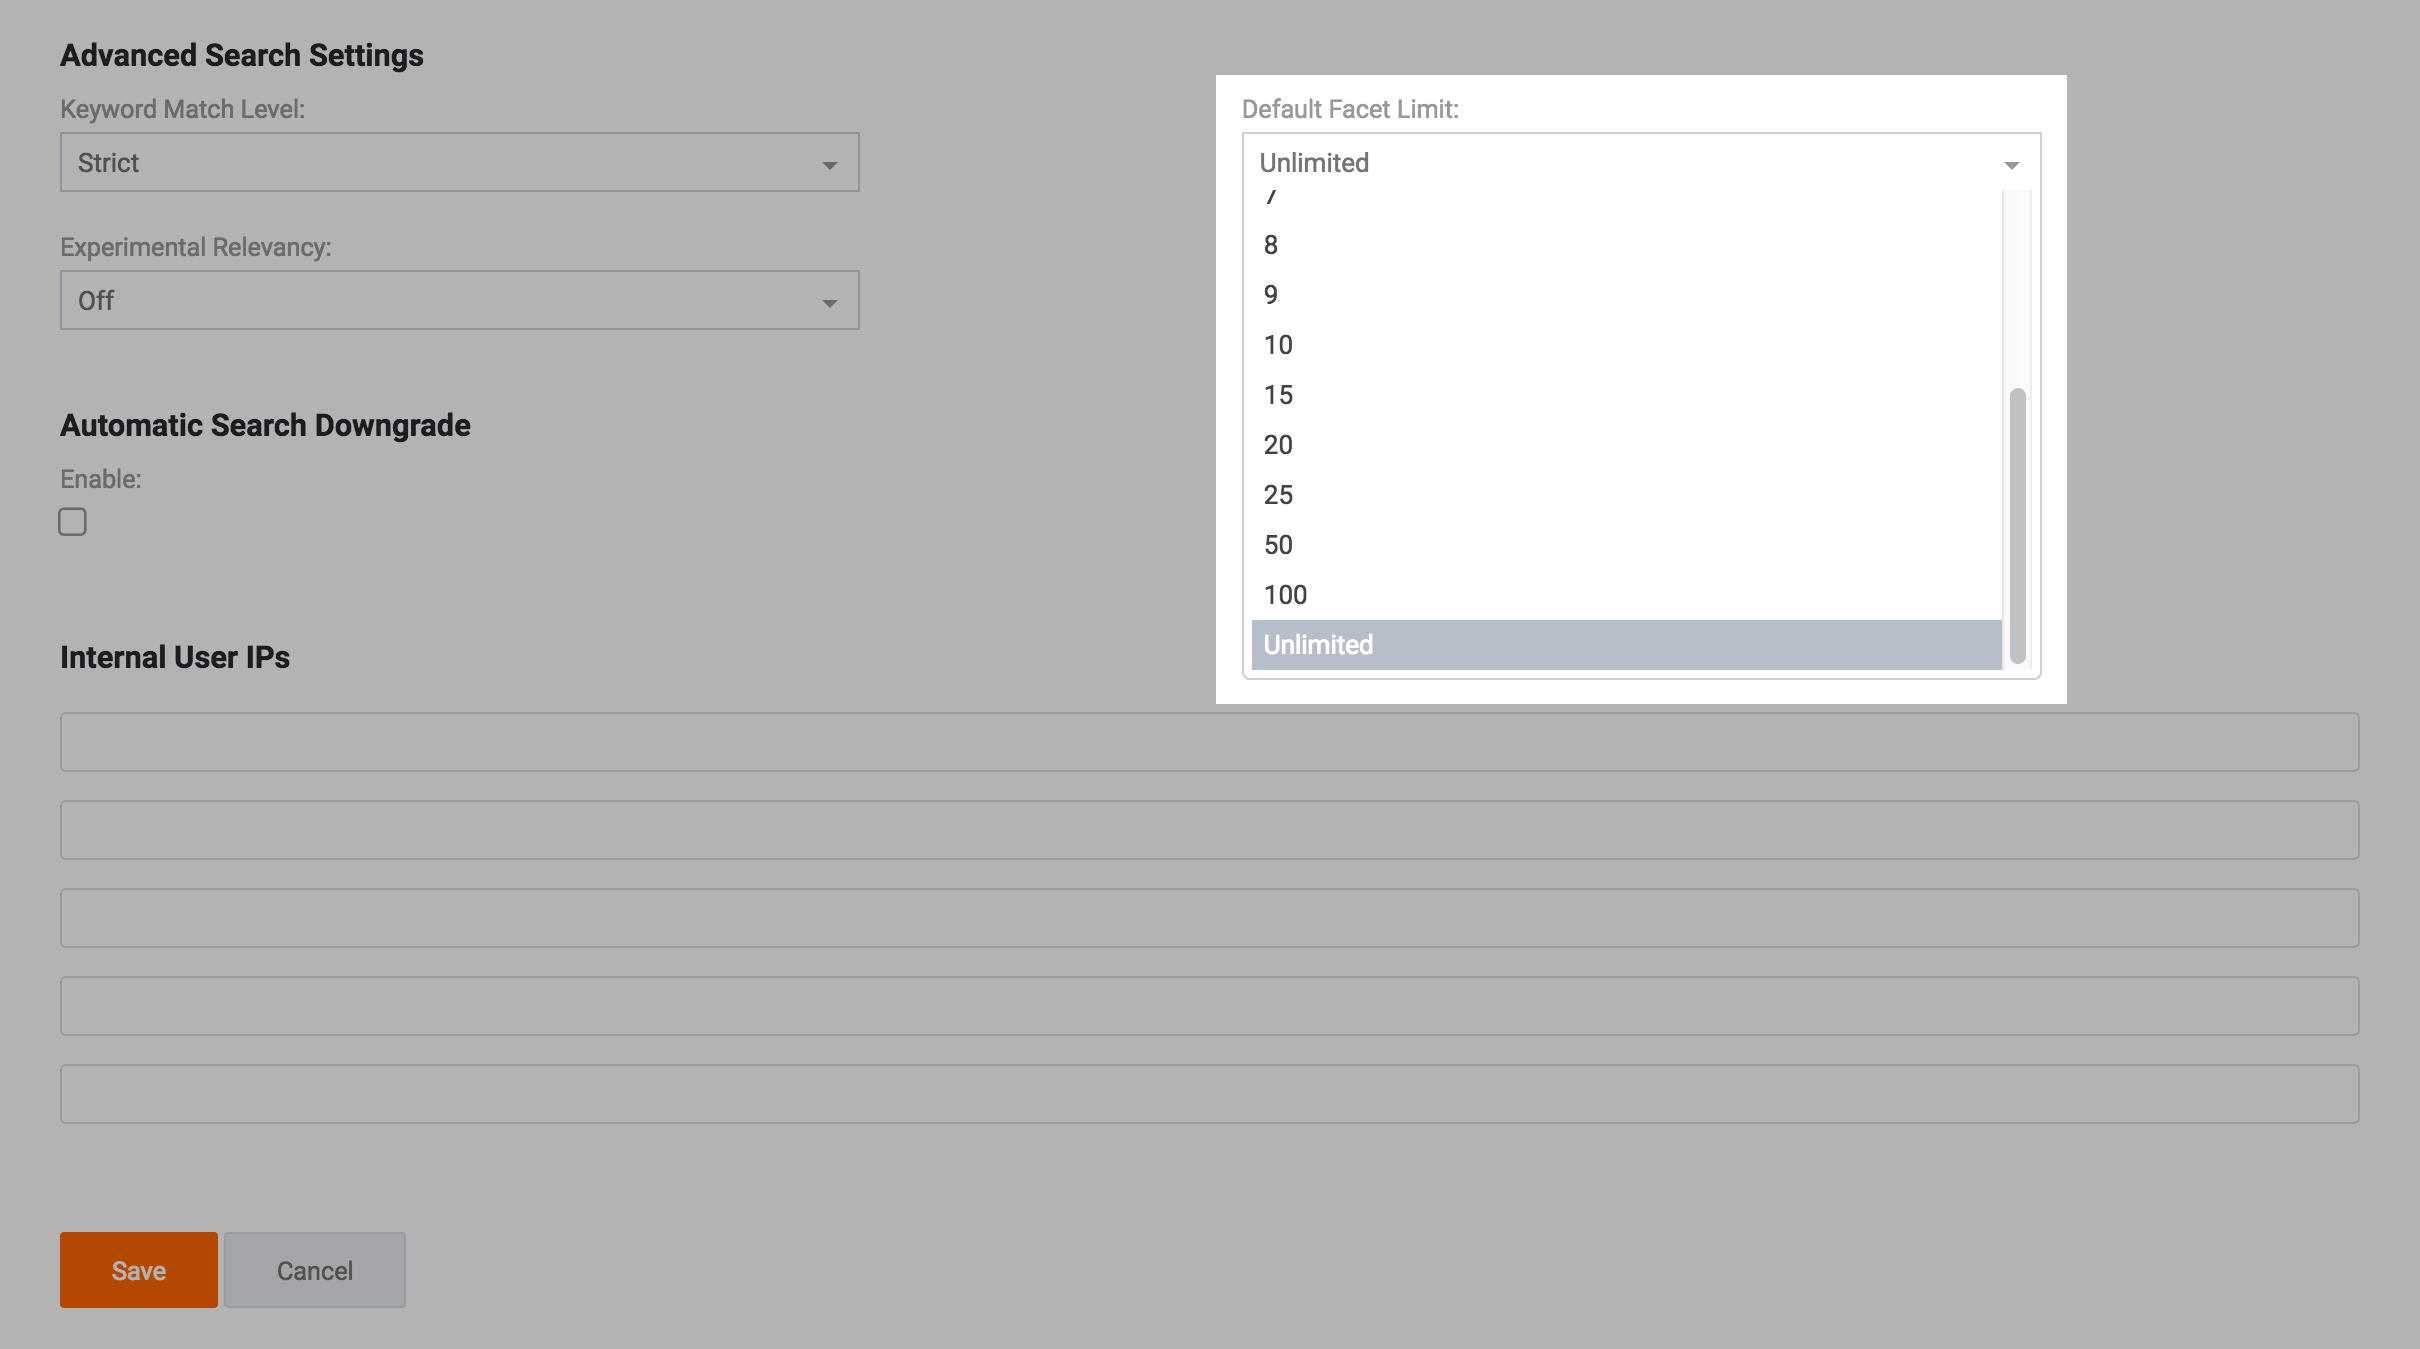Pick 20 from the facet limit options
Image resolution: width=2420 pixels, height=1349 pixels.
coord(1626,445)
